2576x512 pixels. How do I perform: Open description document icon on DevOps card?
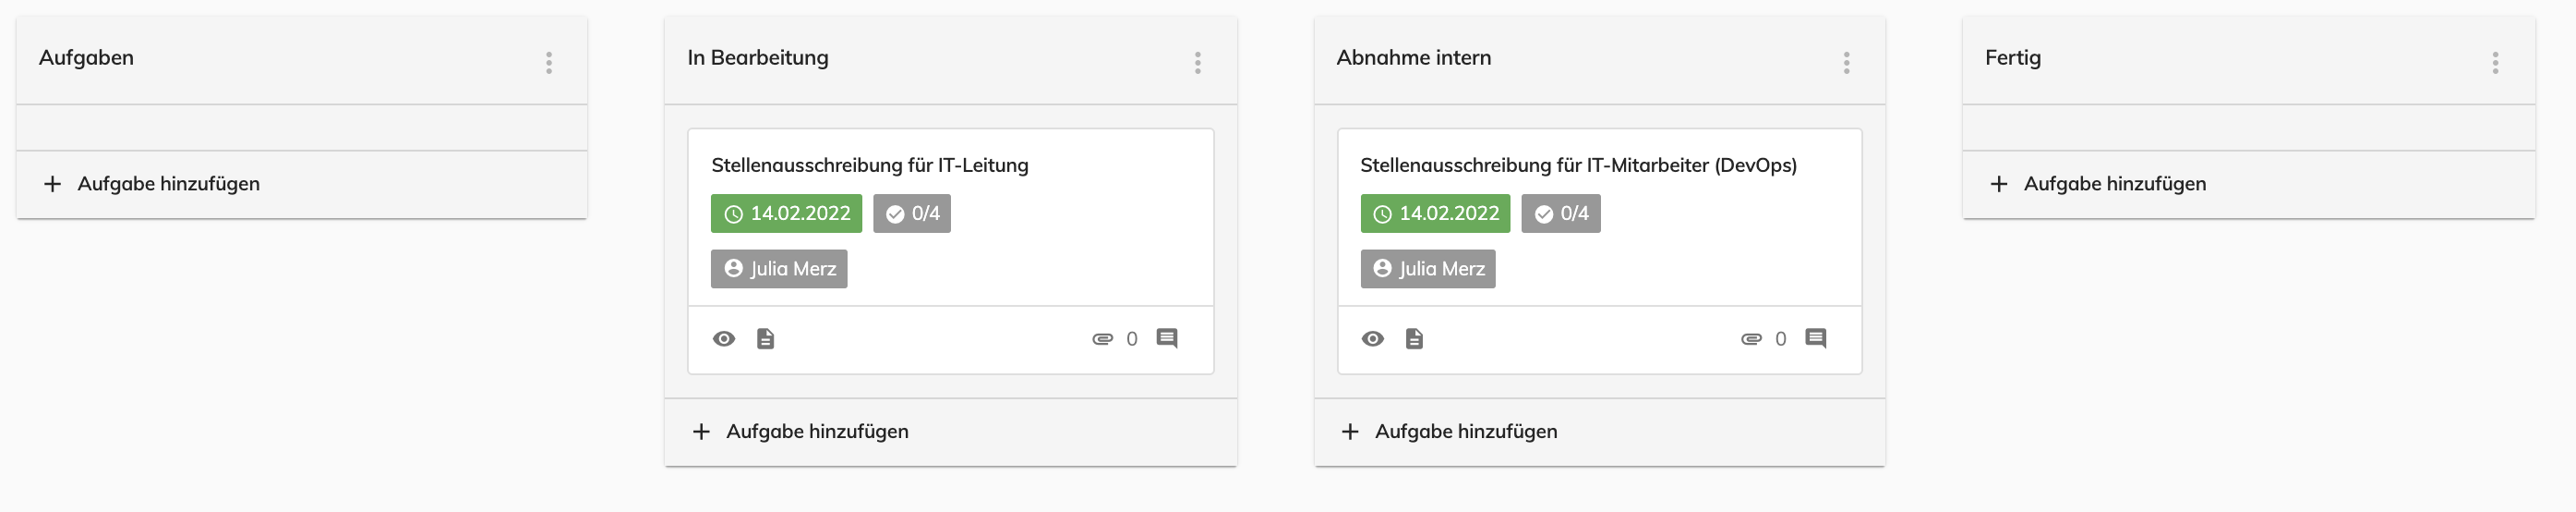(x=1414, y=339)
